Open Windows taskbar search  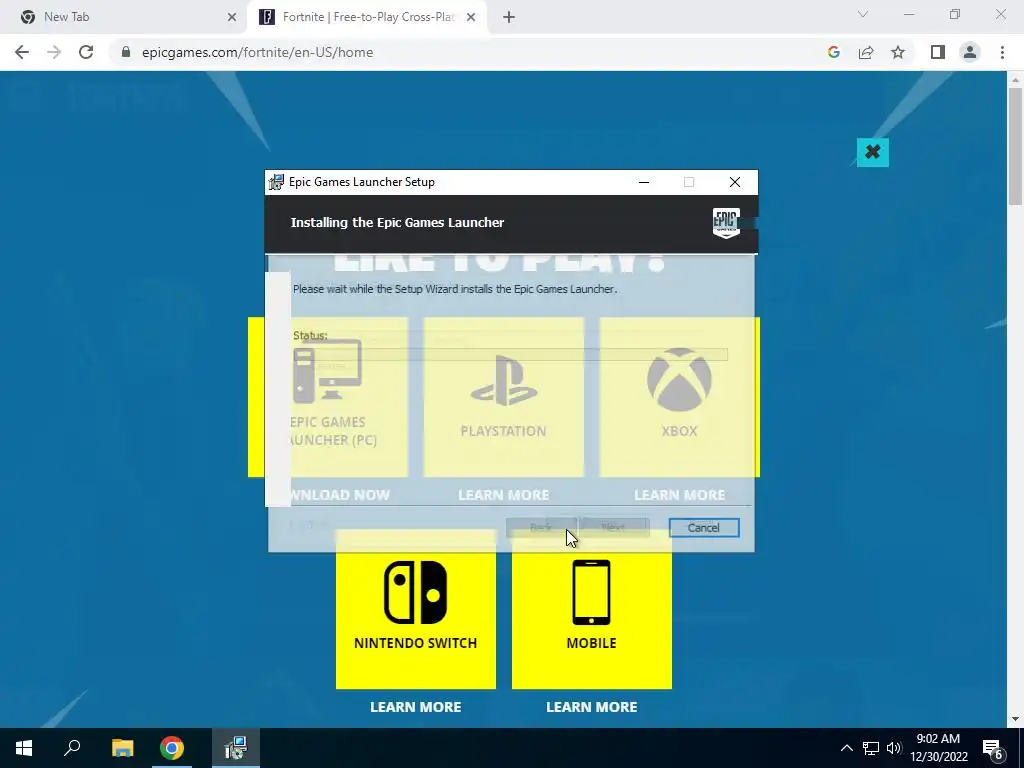pos(72,748)
